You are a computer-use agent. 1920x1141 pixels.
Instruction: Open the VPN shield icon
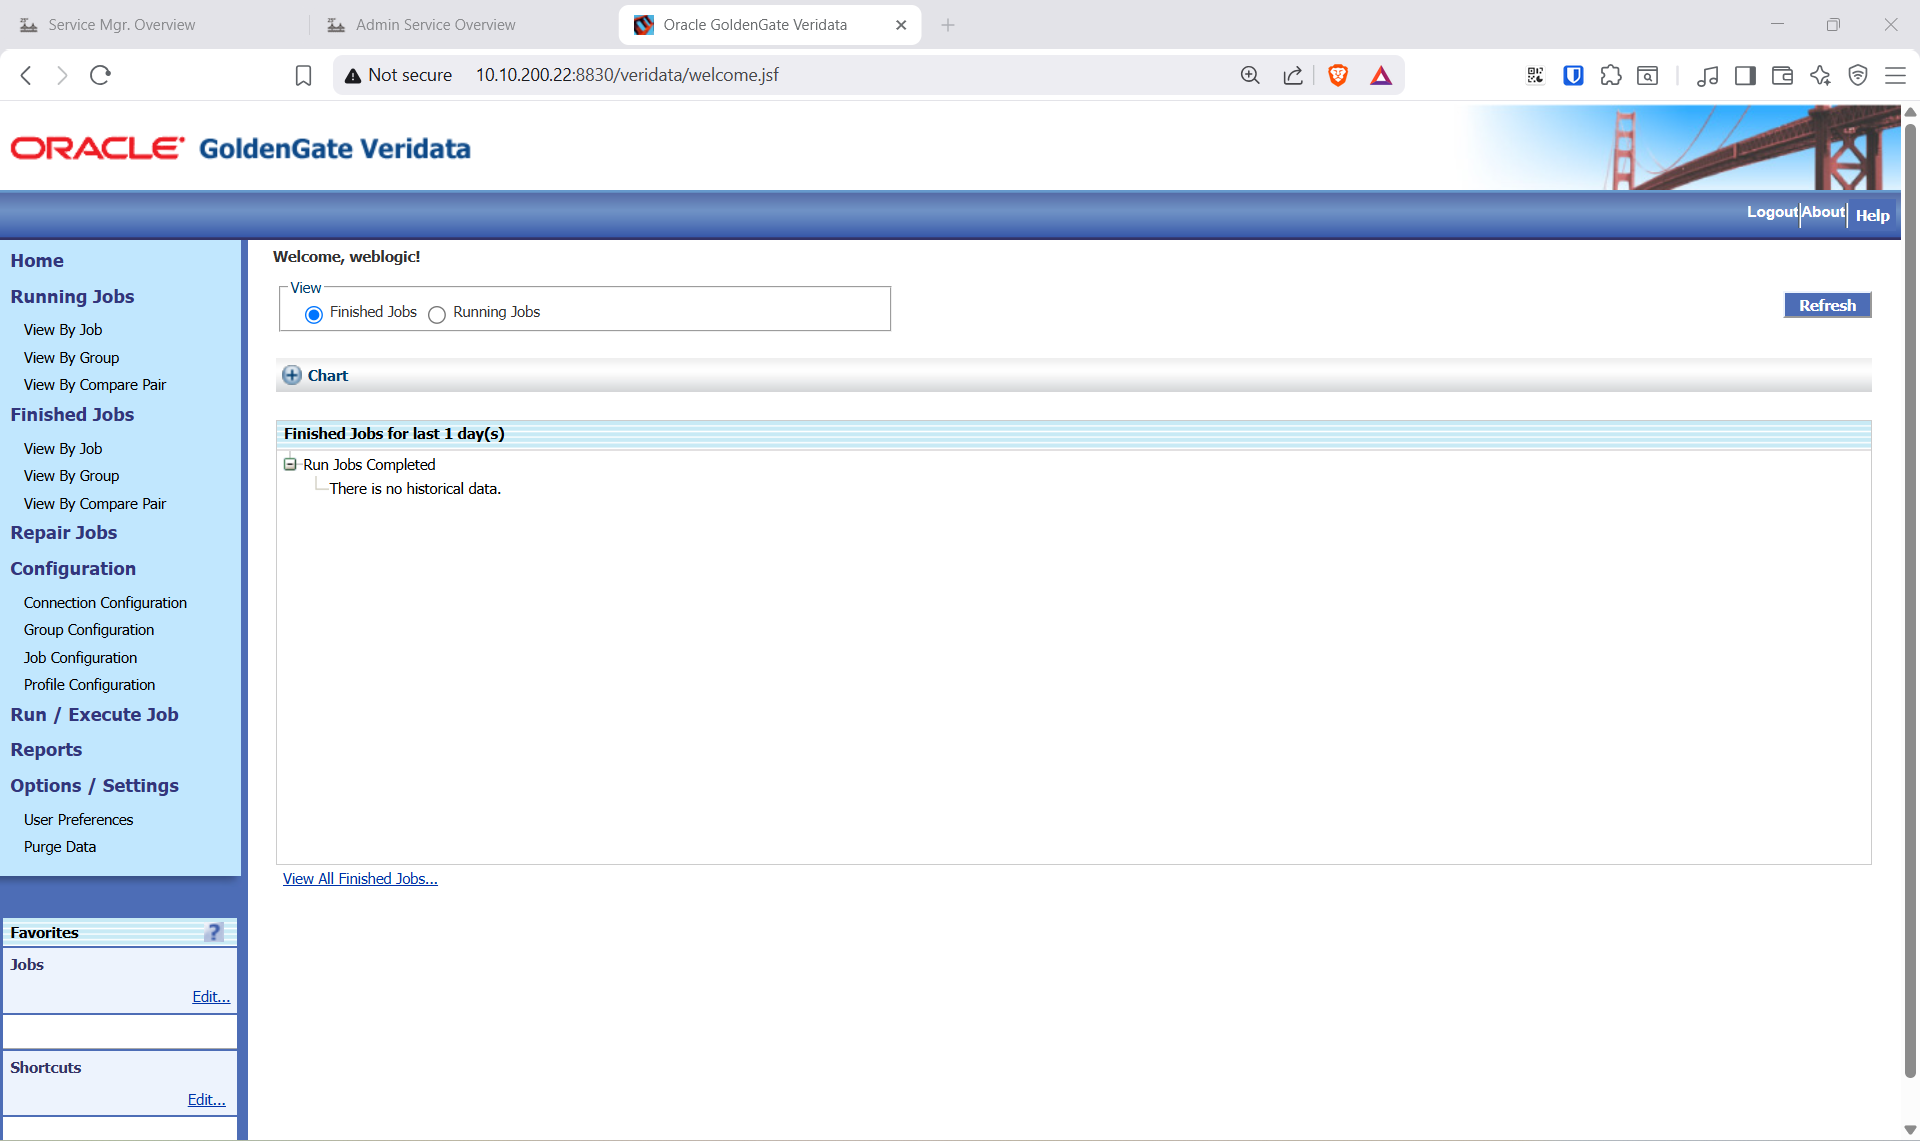click(1858, 75)
